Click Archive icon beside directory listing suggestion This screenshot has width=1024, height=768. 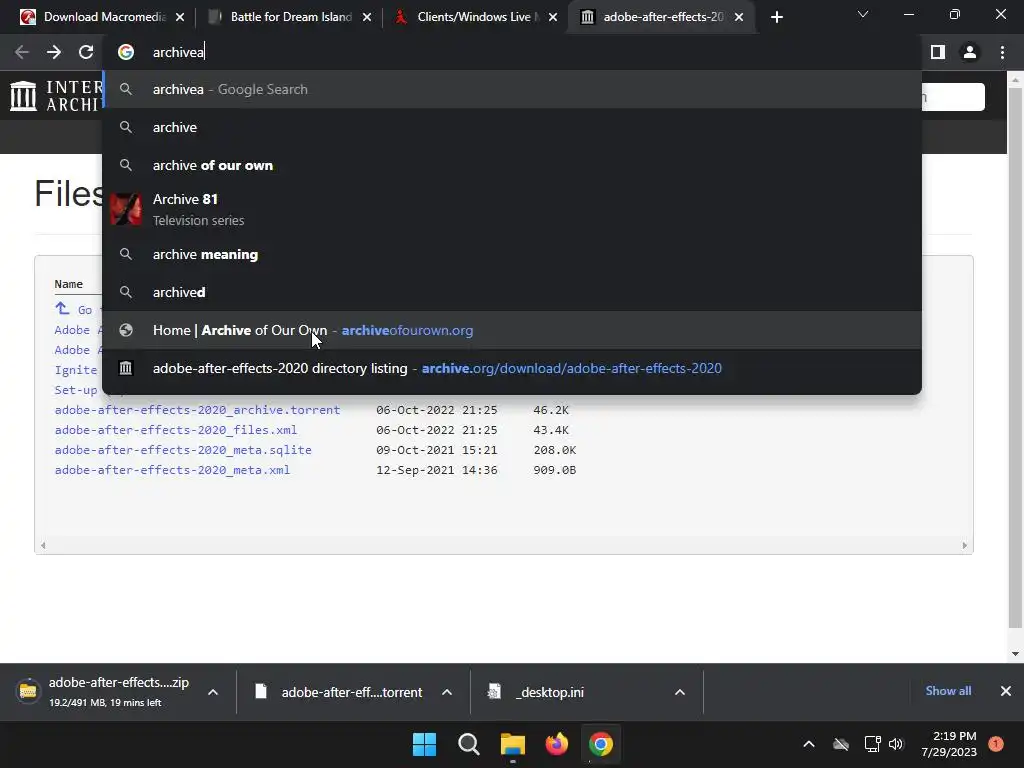tap(126, 368)
